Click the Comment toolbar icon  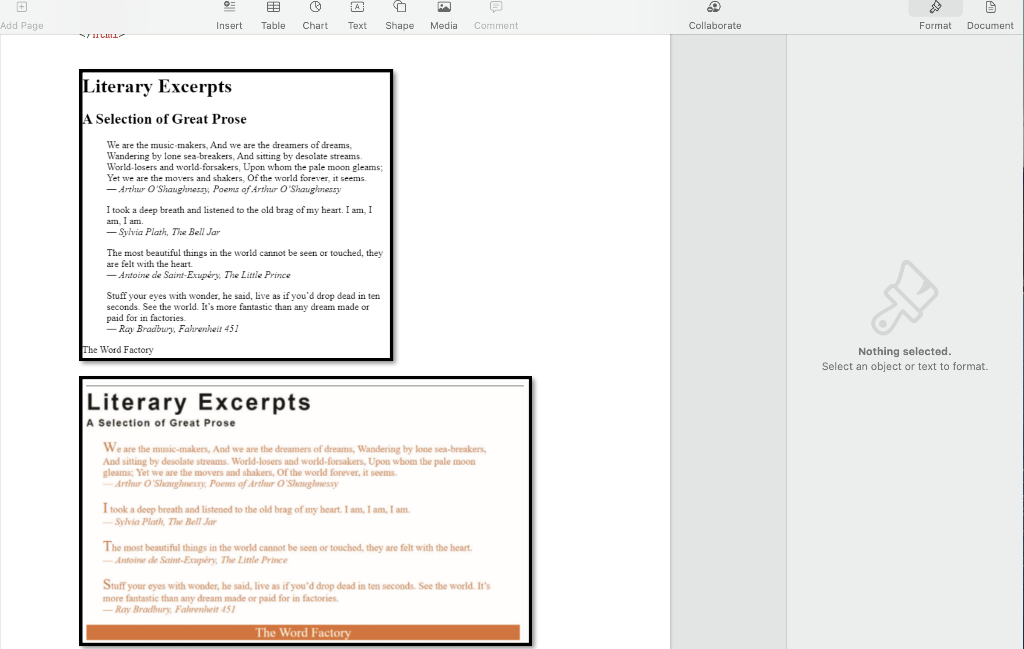coord(496,16)
